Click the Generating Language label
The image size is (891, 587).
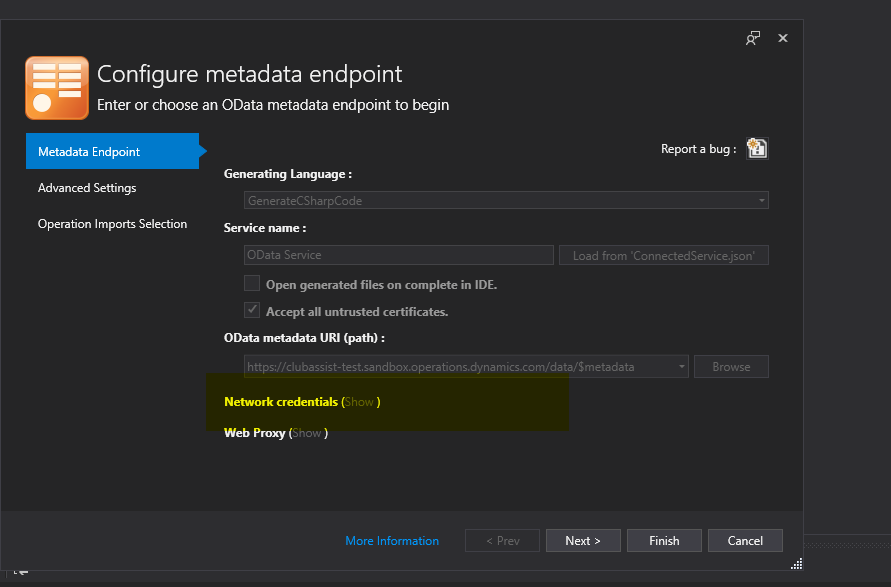pos(288,174)
